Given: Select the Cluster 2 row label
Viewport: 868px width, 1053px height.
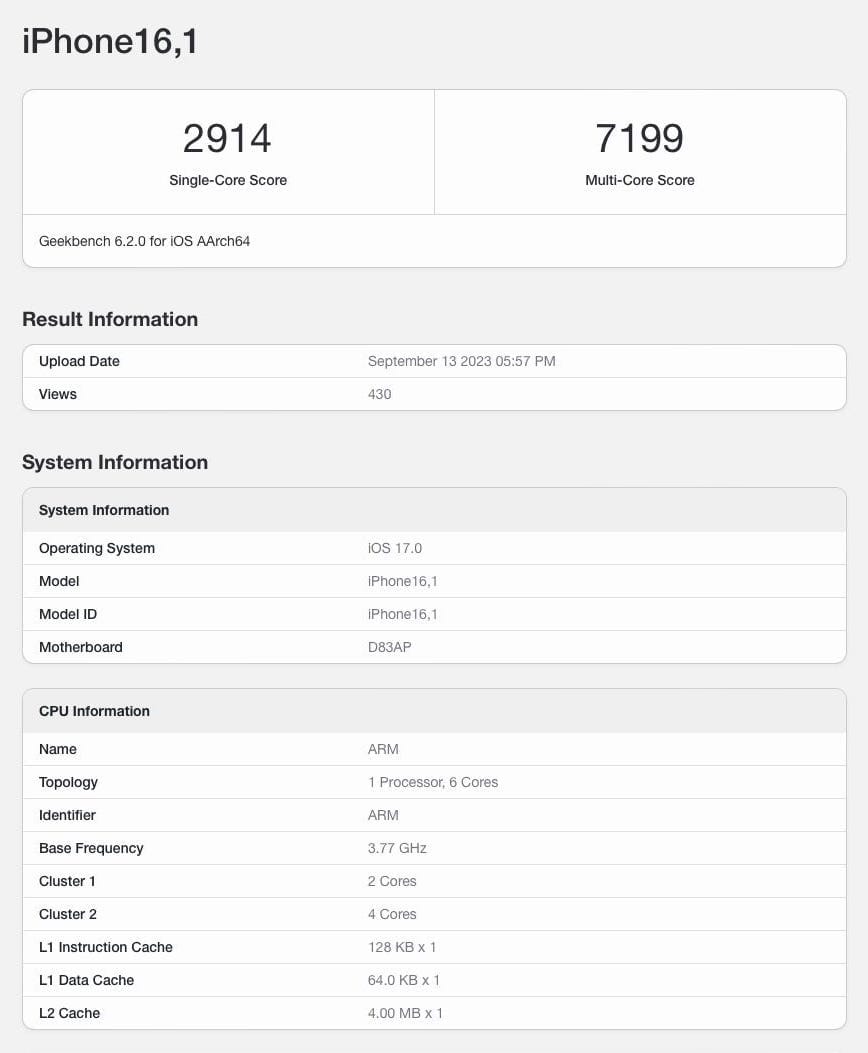Looking at the screenshot, I should (x=68, y=914).
